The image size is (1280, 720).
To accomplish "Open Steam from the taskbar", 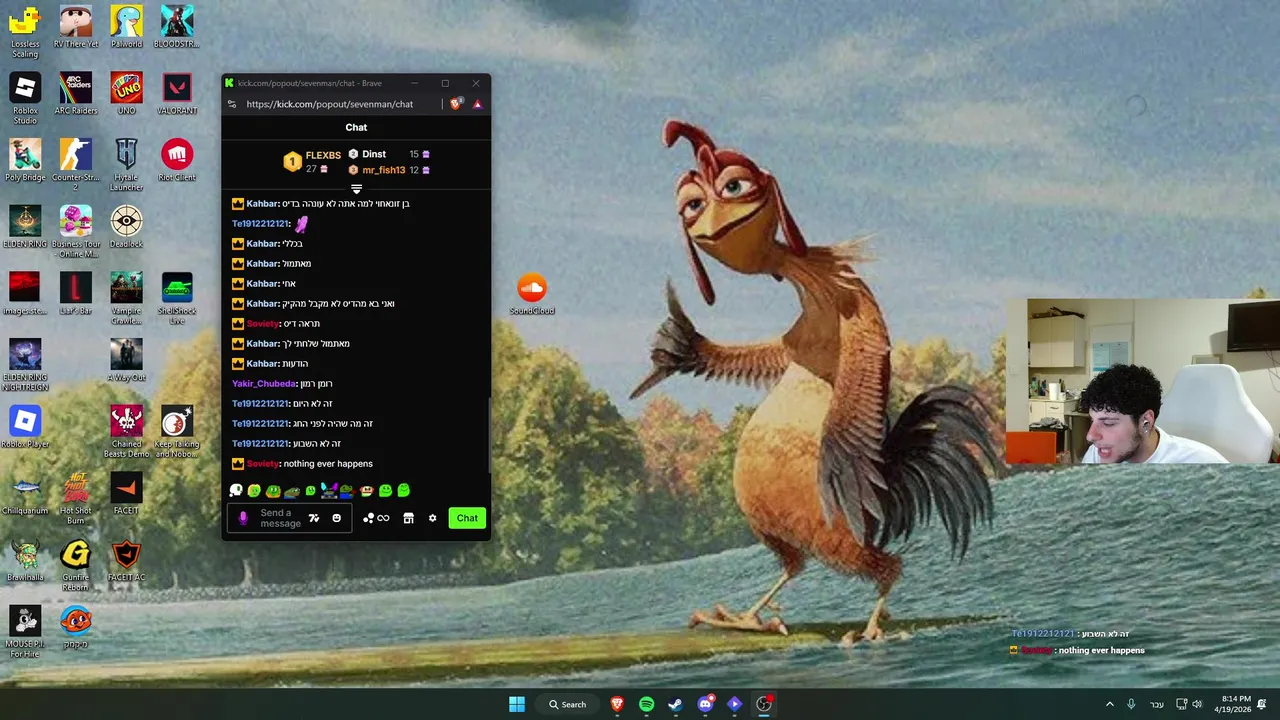I will click(675, 704).
